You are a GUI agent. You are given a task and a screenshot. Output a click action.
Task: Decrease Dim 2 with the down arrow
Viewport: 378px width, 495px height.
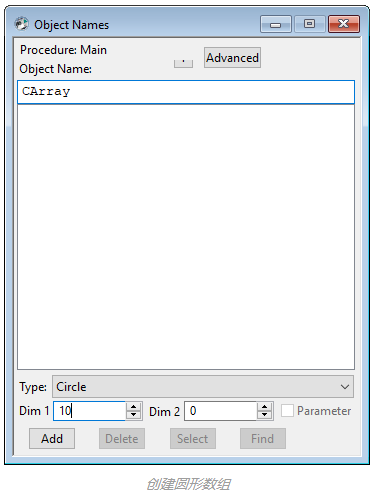tap(265, 415)
